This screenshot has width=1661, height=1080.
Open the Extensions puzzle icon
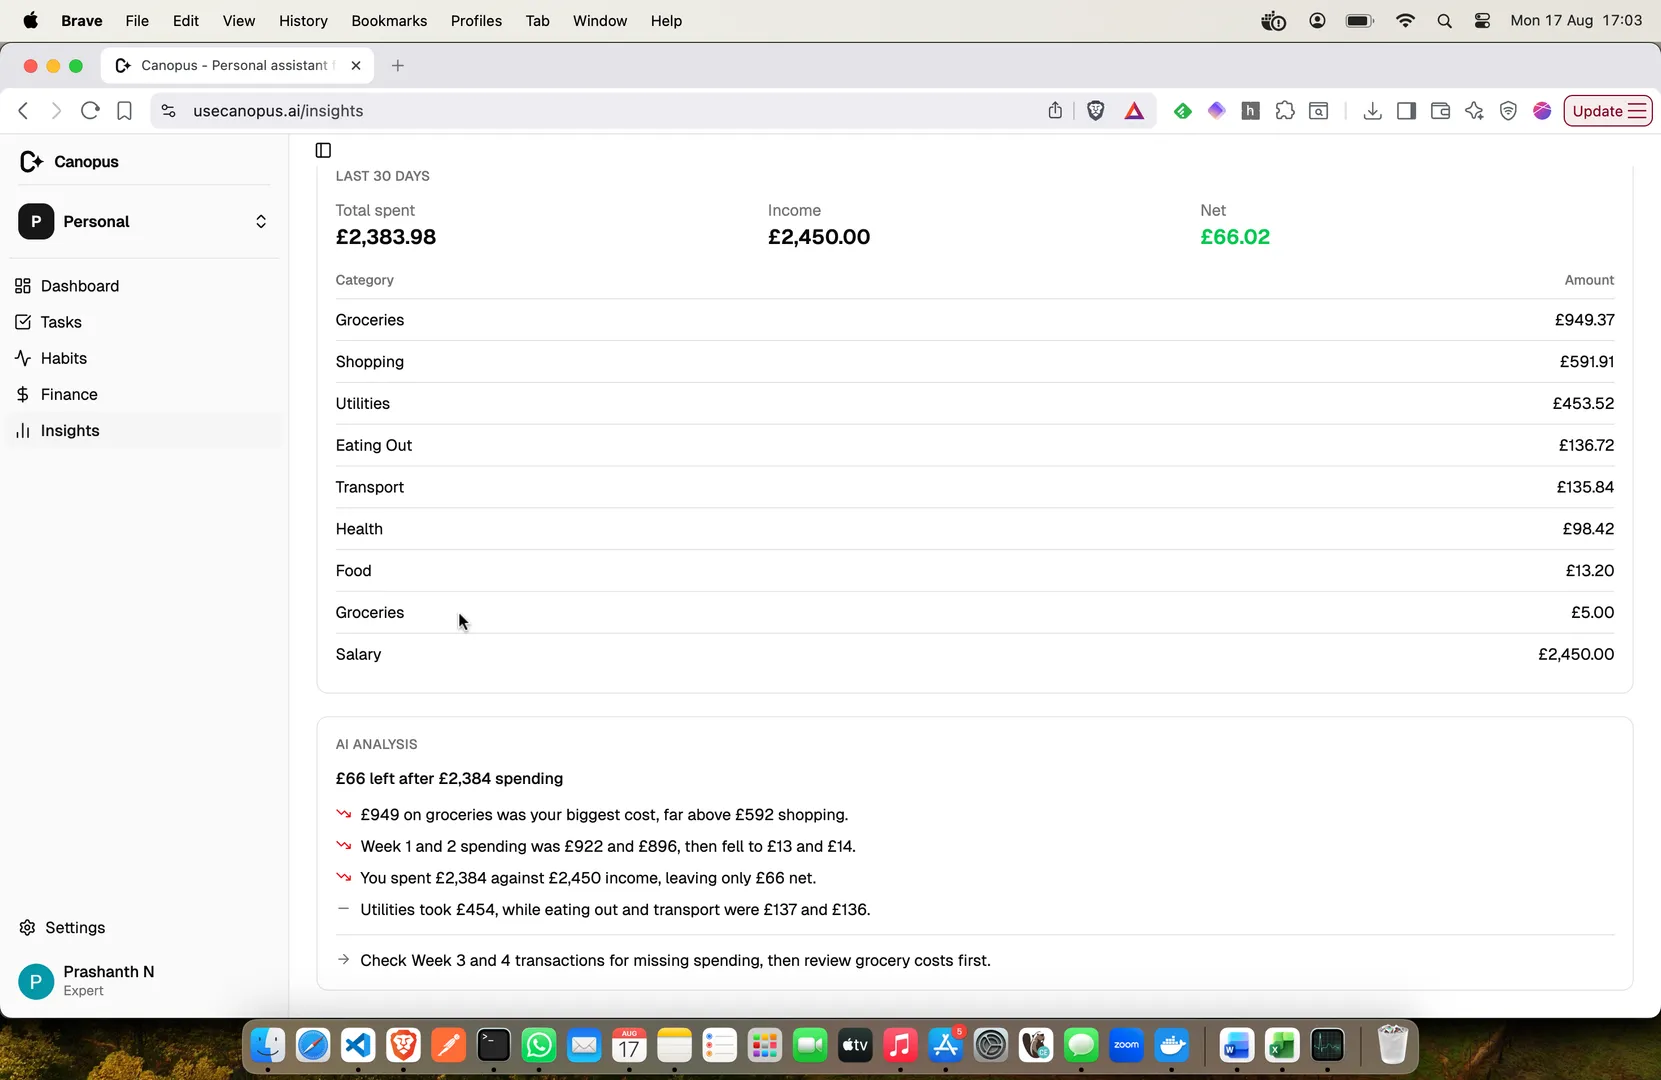[1285, 111]
